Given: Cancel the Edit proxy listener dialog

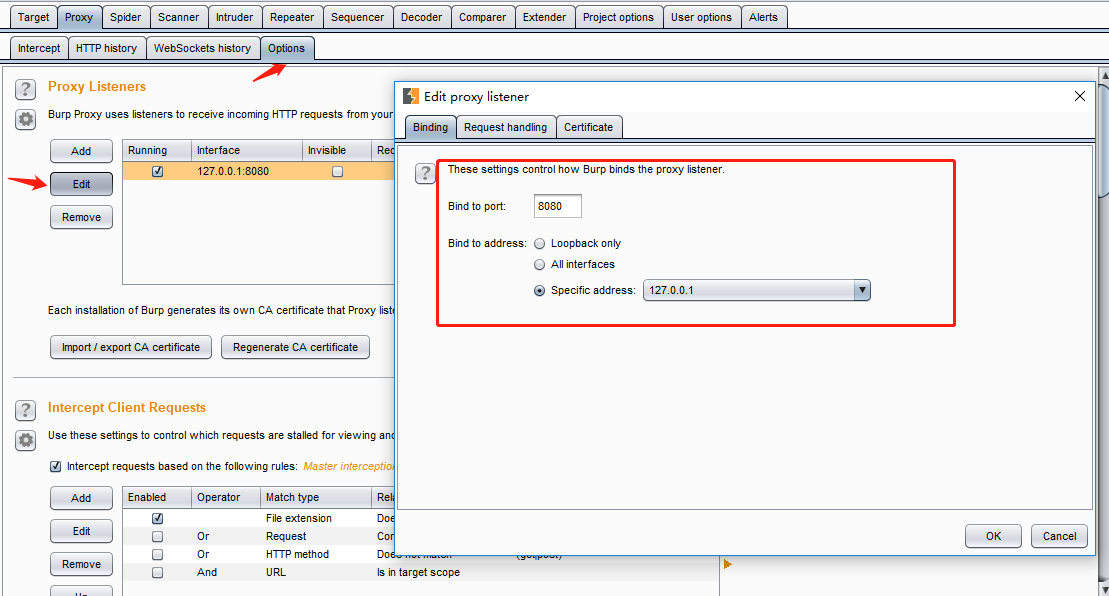Looking at the screenshot, I should pyautogui.click(x=1059, y=536).
